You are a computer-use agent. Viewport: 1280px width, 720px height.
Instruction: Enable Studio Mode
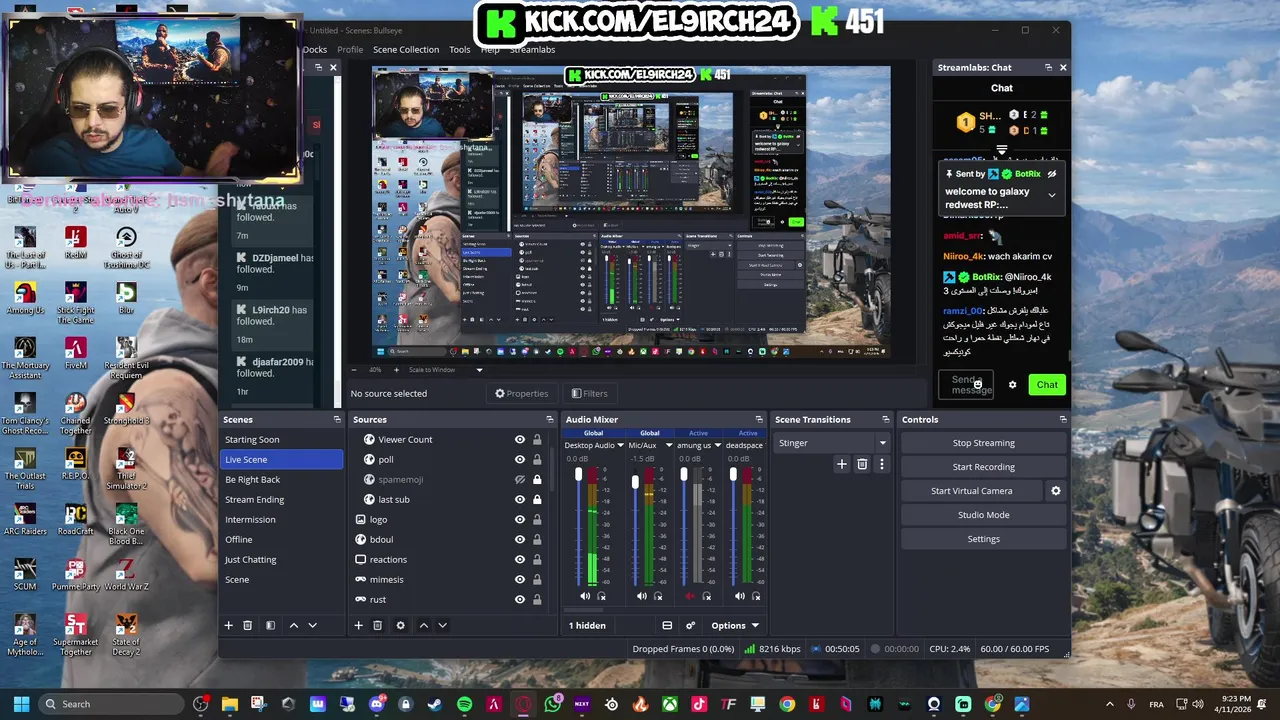click(983, 515)
